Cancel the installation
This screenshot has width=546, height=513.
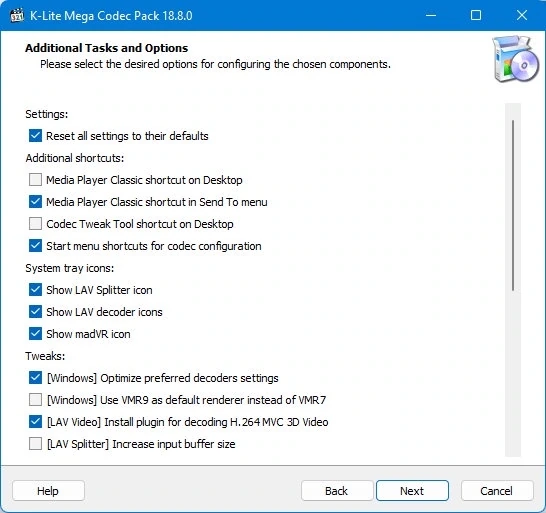pyautogui.click(x=497, y=491)
